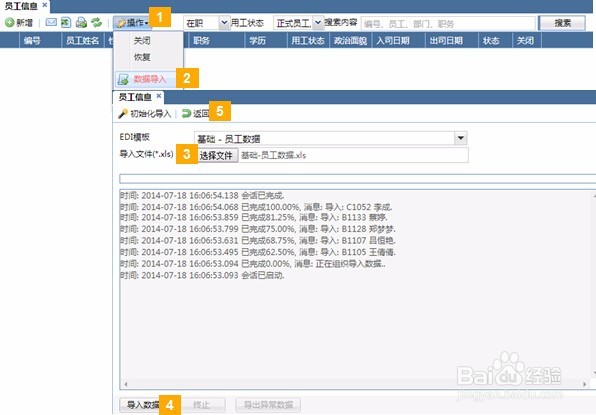Select 恢复 in the 操作 menu

(142, 57)
